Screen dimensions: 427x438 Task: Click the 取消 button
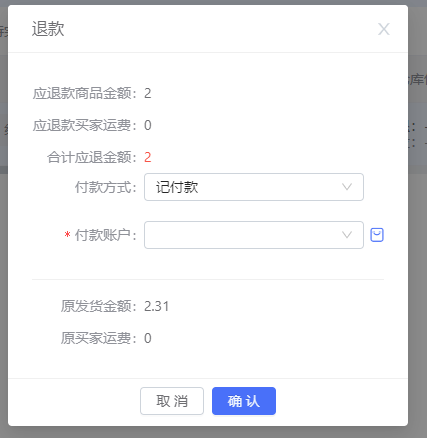point(172,401)
